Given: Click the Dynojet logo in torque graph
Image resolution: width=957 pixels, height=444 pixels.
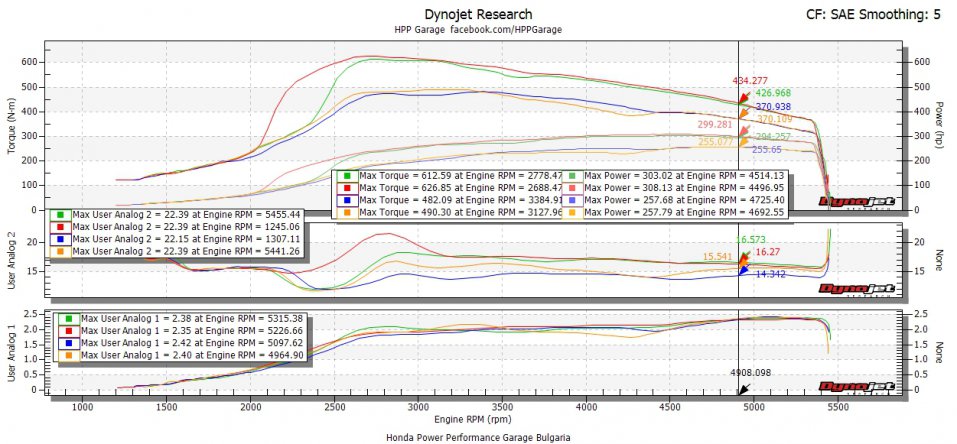Looking at the screenshot, I should coord(855,201).
